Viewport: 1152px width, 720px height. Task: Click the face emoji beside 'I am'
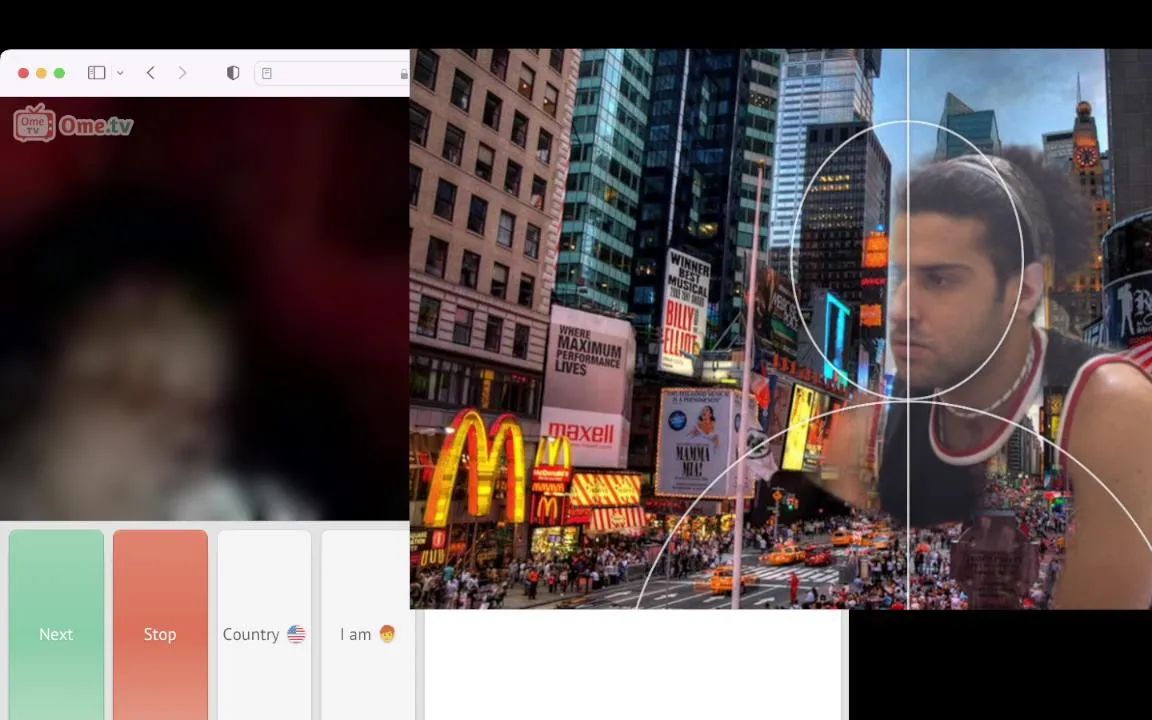[x=387, y=633]
